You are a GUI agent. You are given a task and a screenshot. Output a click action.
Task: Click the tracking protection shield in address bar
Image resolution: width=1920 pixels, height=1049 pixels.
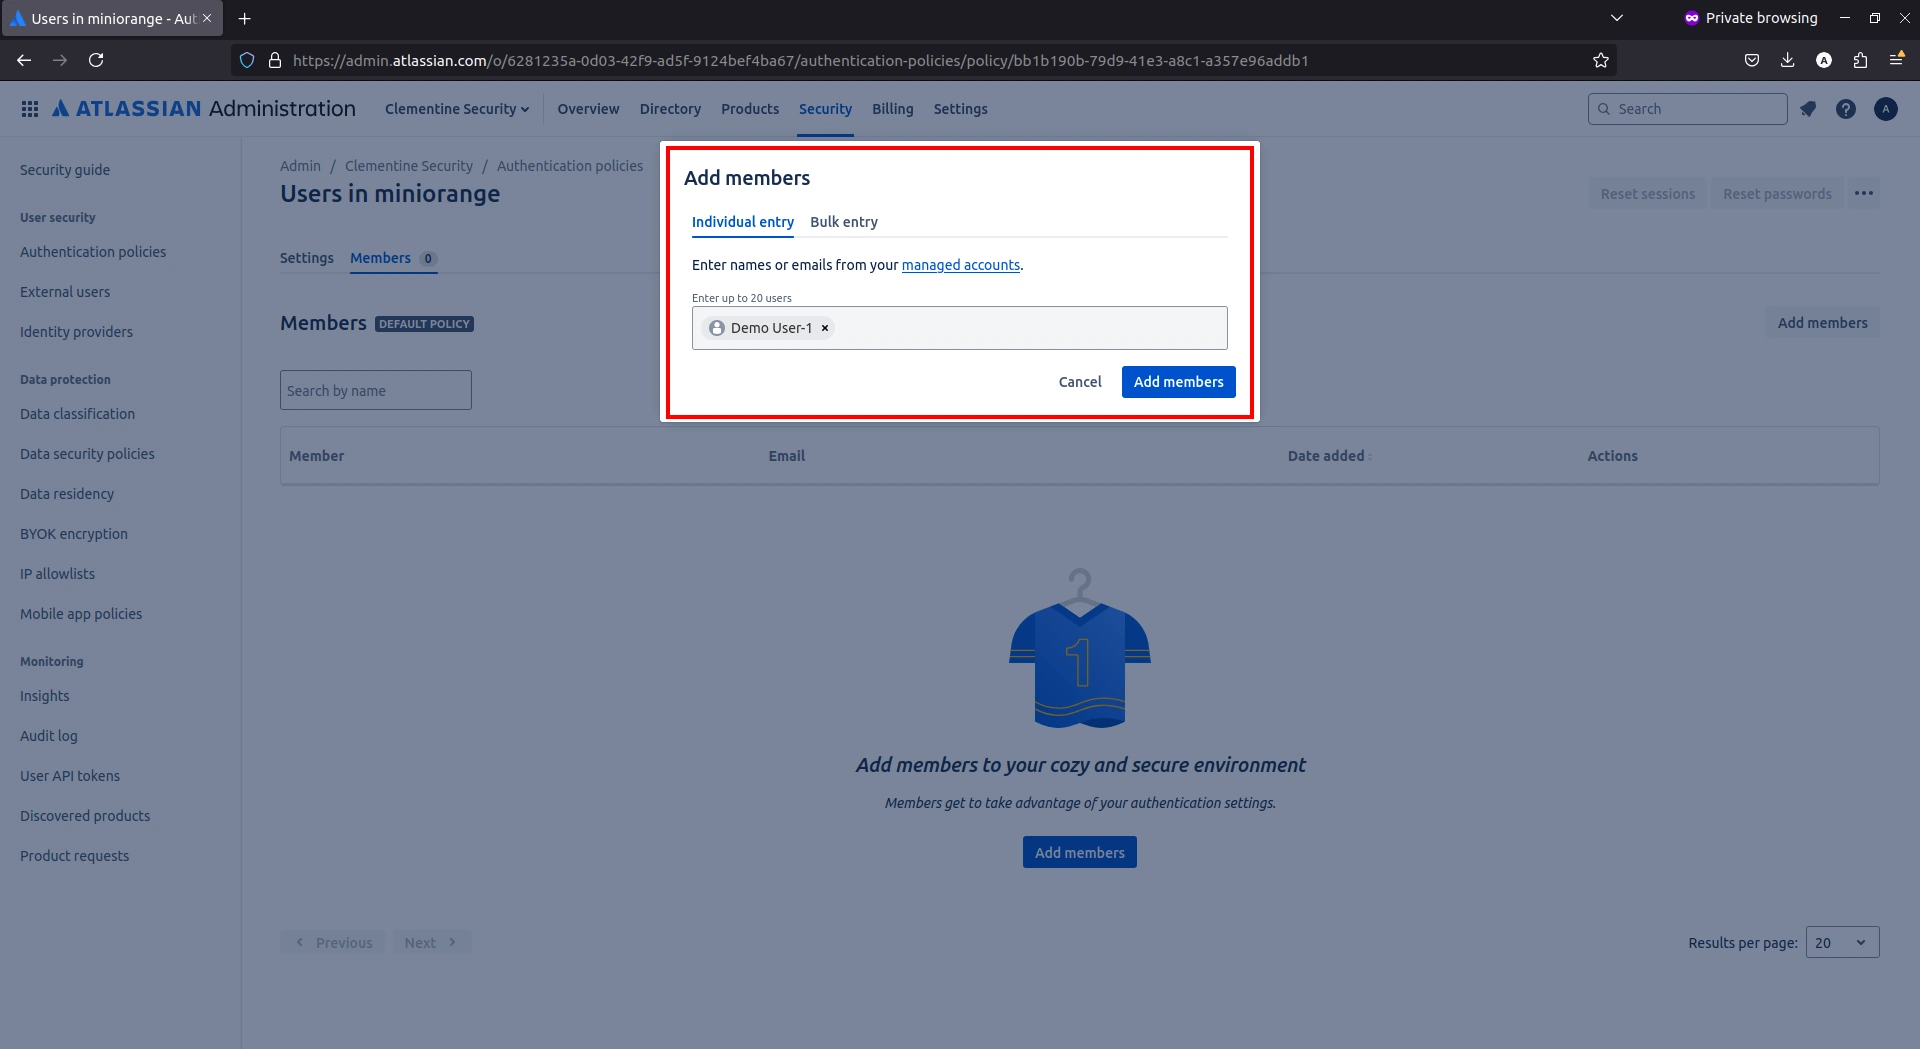click(x=246, y=60)
